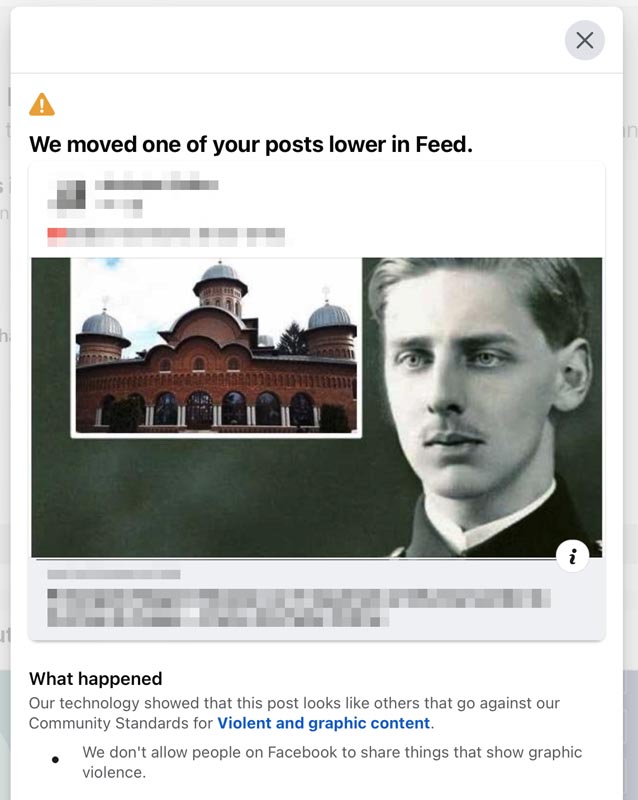This screenshot has height=800, width=638.
Task: Click the 'We moved one of your posts' heading
Action: 251,144
